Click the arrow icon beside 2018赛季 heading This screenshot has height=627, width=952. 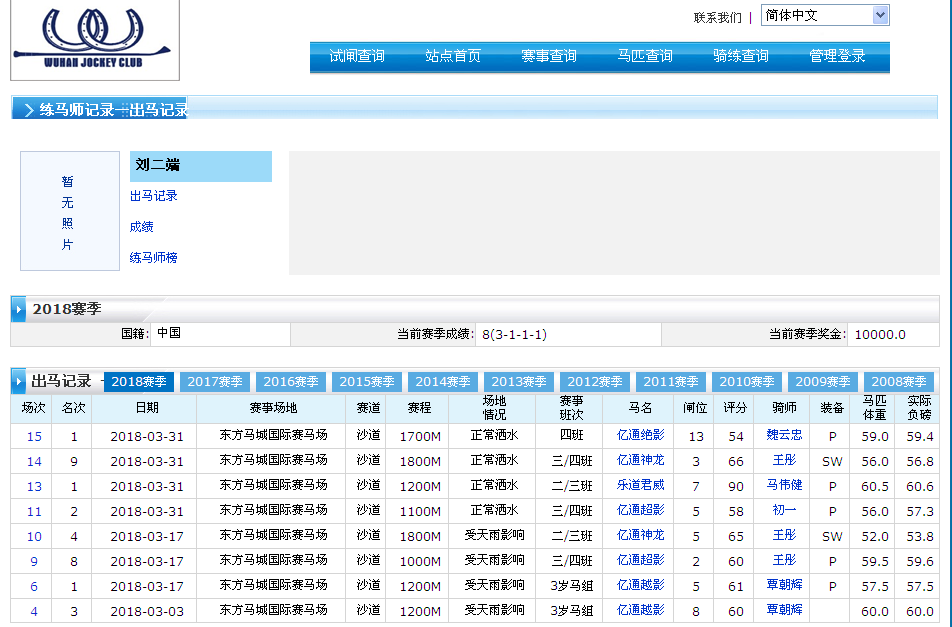tap(19, 310)
